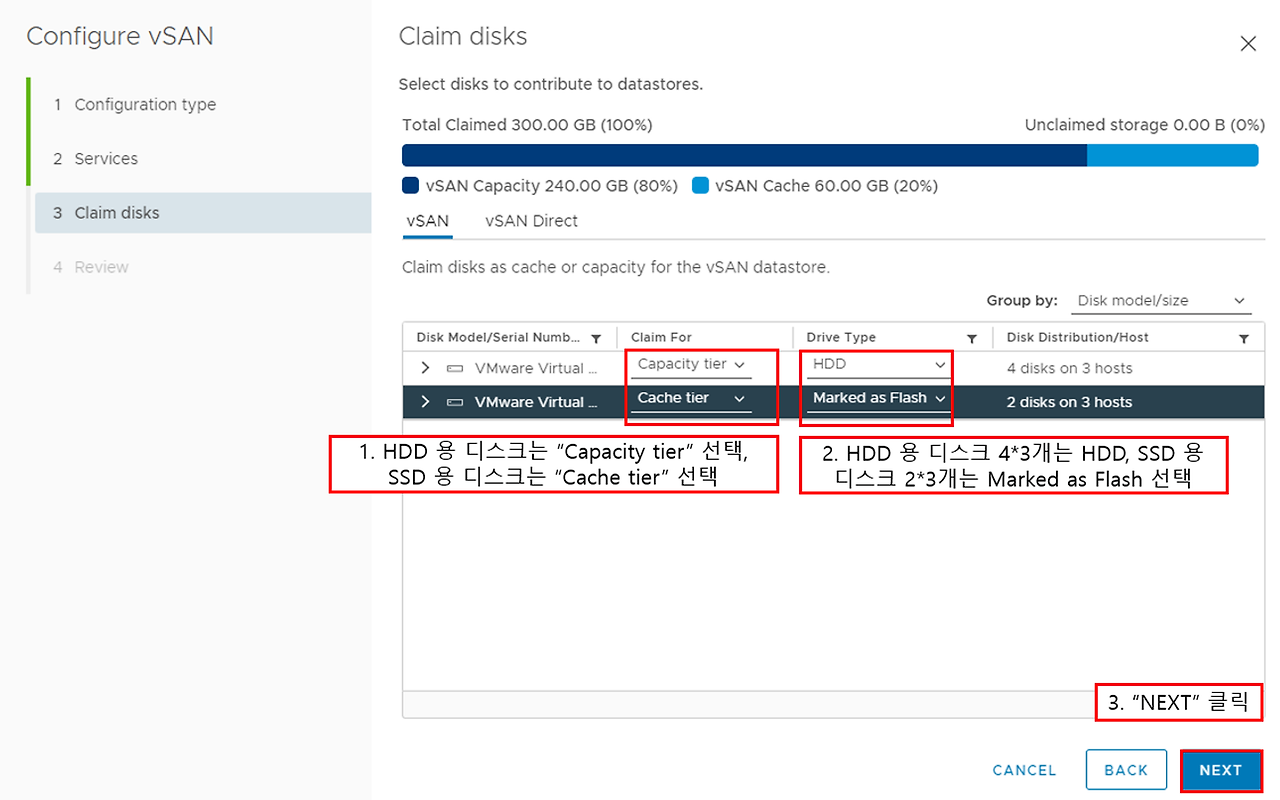Switch to the vSAN tab
The height and width of the screenshot is (800, 1280).
[x=427, y=221]
